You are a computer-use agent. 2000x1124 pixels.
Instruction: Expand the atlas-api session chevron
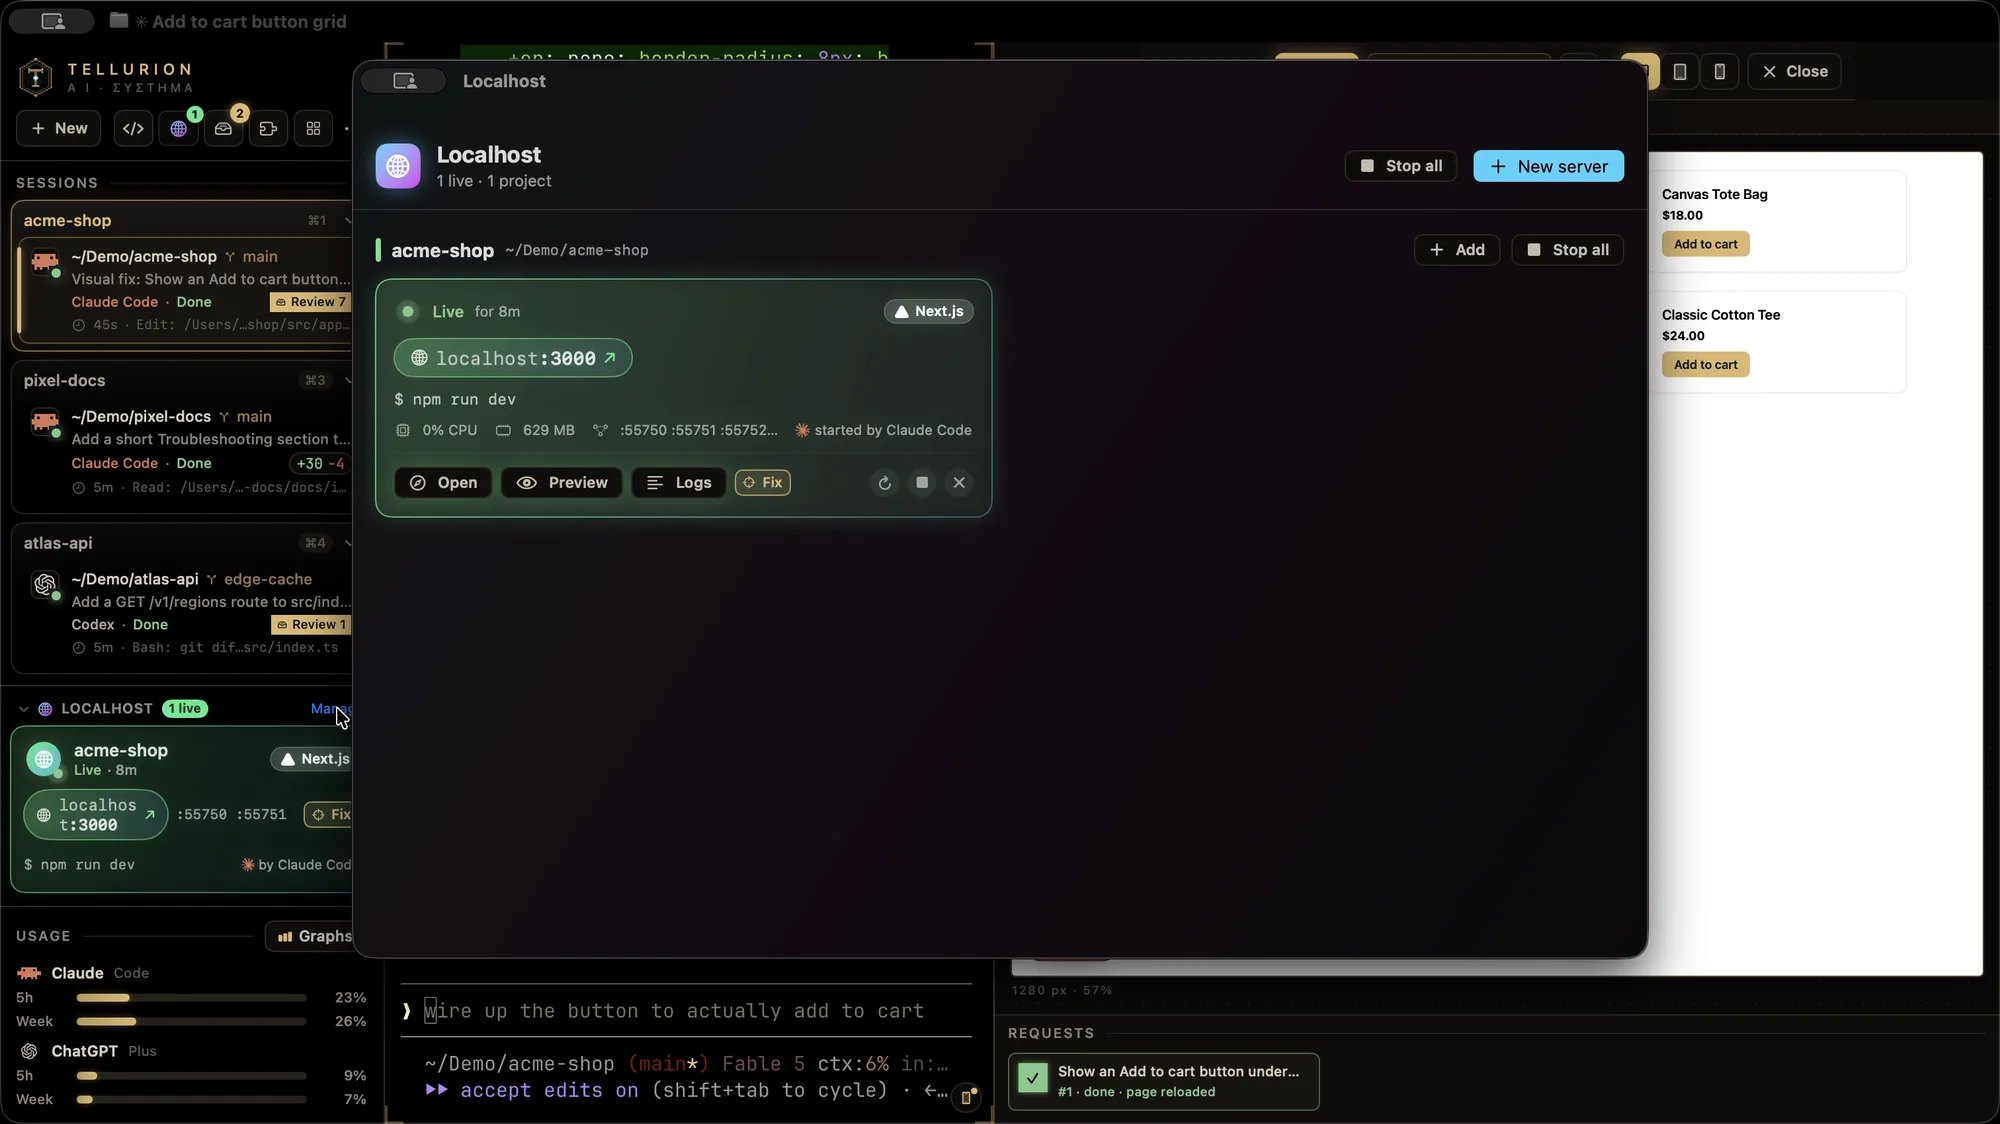click(x=347, y=544)
